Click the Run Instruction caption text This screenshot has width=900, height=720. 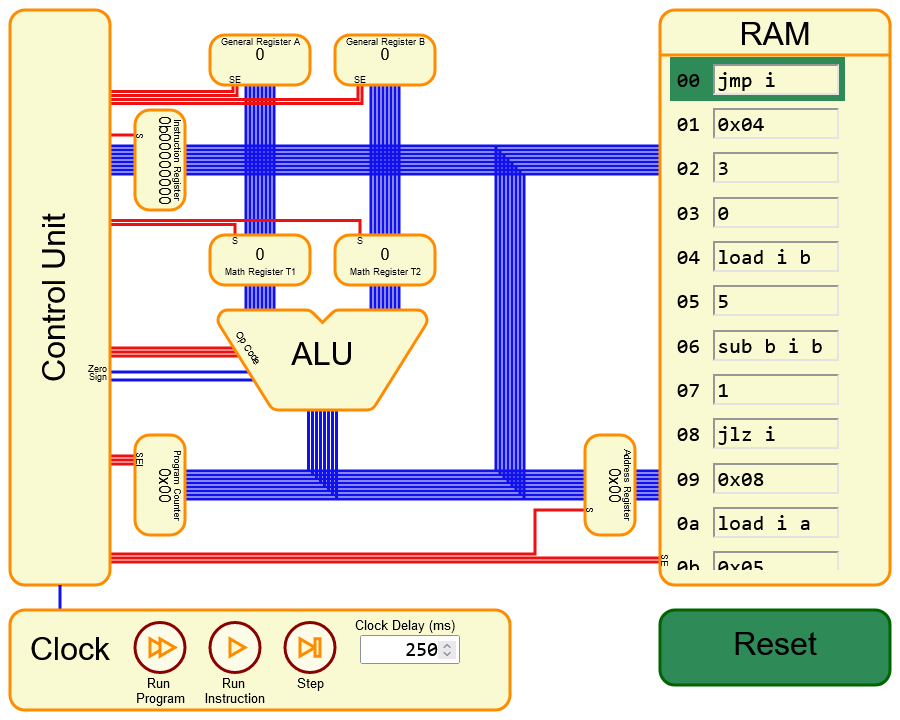pos(235,691)
